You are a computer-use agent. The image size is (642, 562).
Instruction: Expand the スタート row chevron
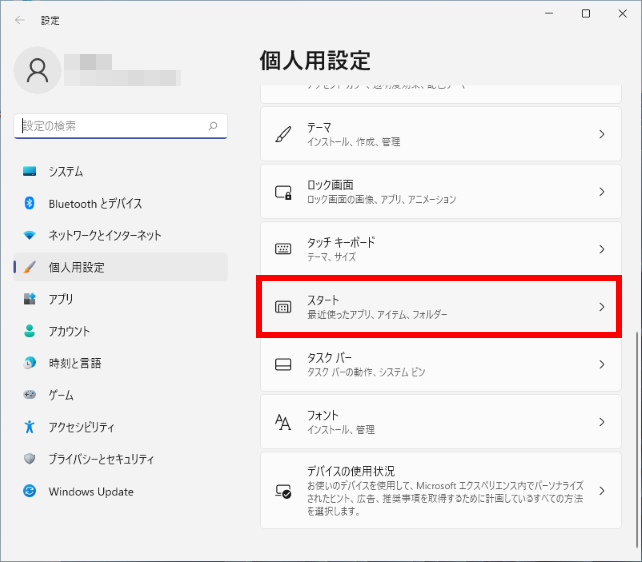click(x=601, y=307)
